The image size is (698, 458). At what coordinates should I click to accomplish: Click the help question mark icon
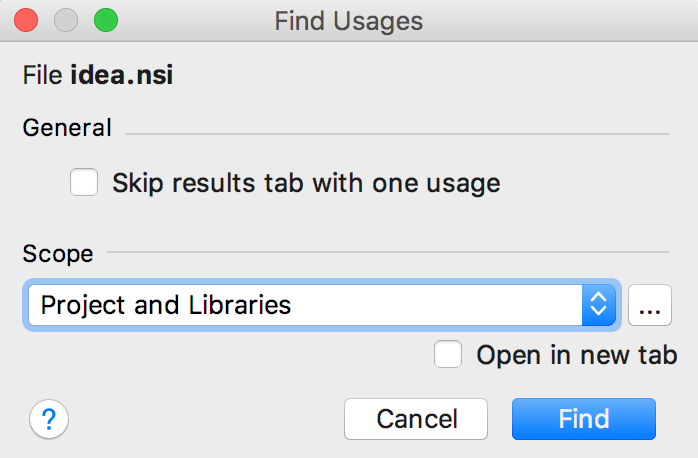click(49, 419)
